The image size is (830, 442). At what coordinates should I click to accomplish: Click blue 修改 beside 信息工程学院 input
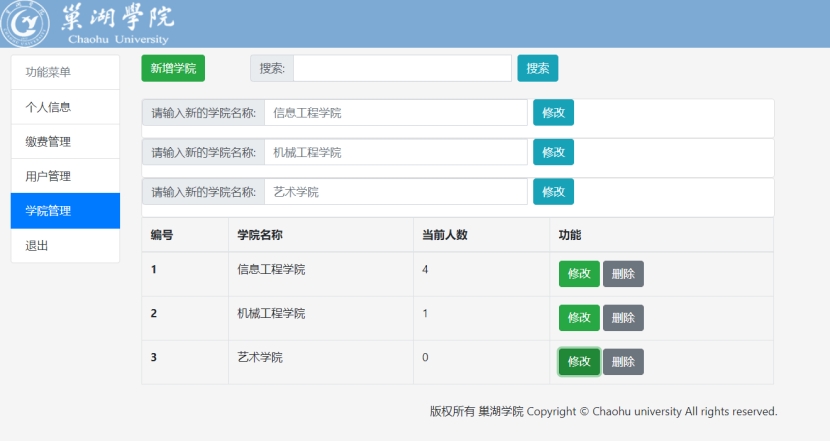point(553,113)
